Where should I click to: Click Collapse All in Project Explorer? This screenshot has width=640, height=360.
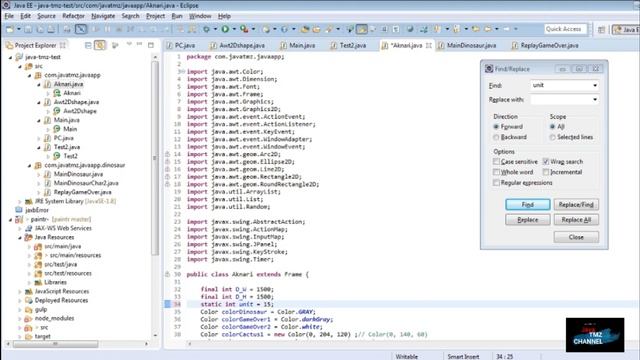click(88, 45)
